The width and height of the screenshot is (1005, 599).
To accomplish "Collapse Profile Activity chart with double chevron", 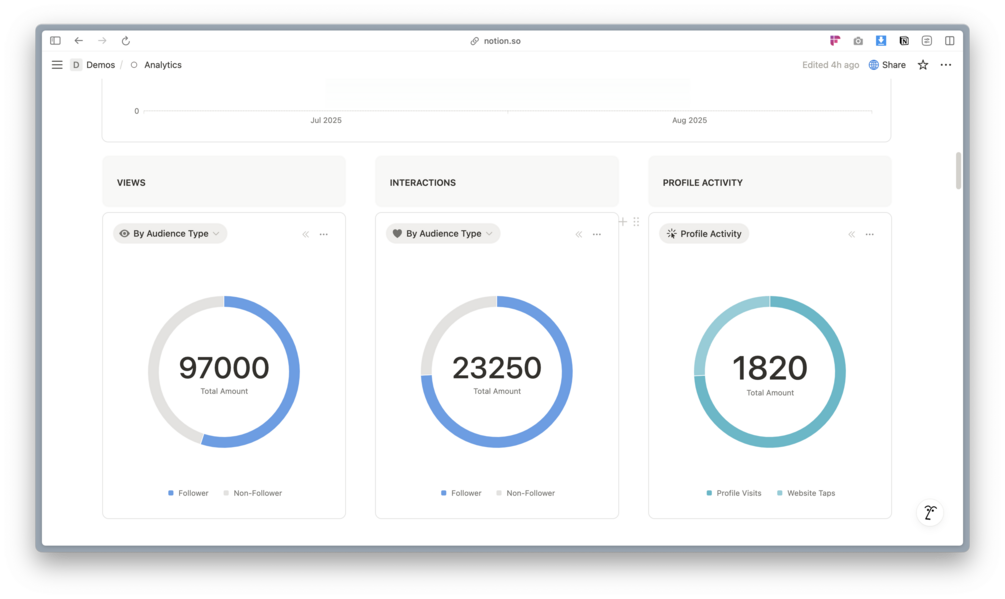I will pyautogui.click(x=852, y=234).
